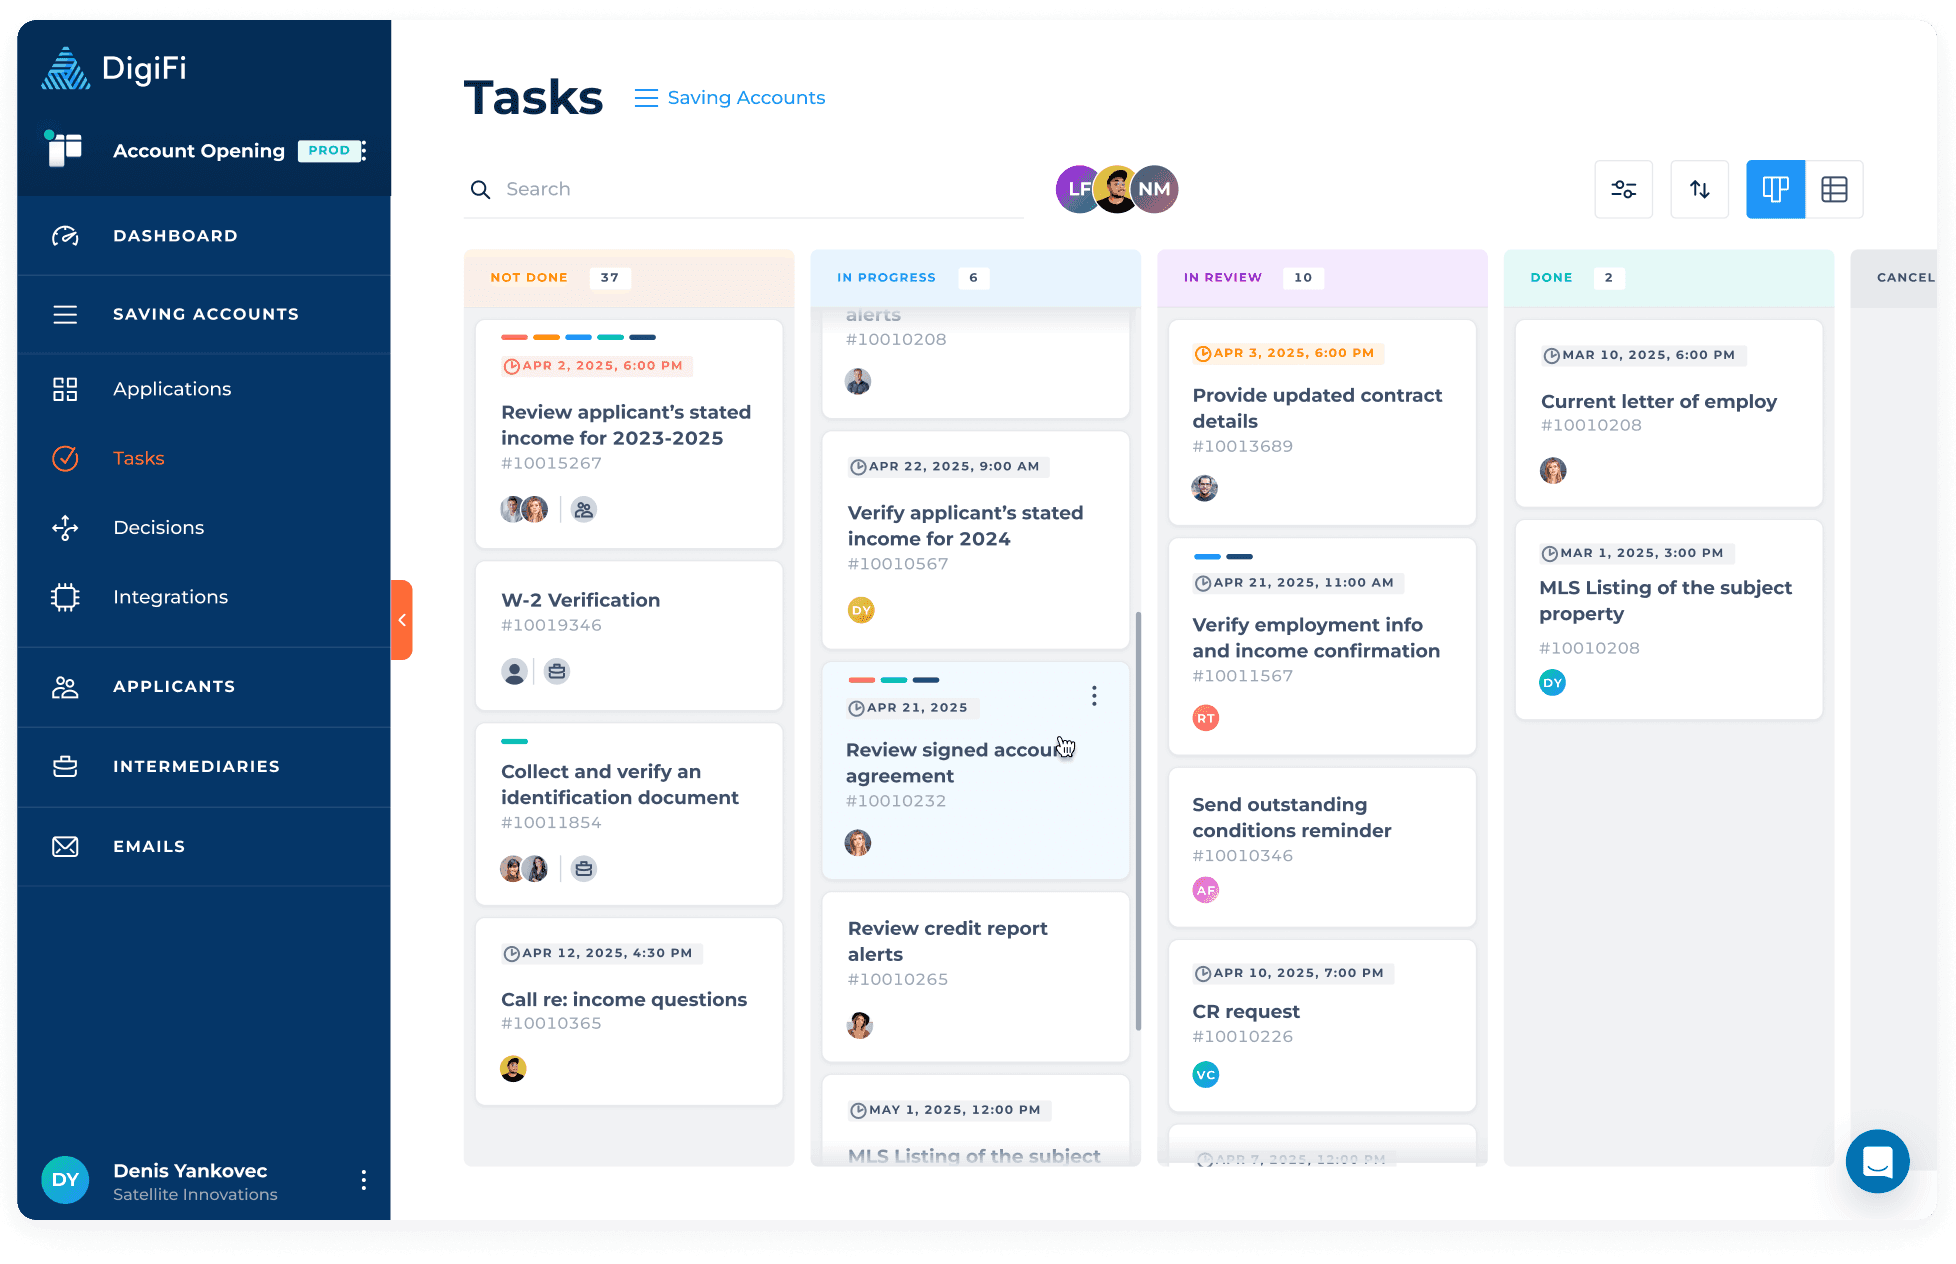Click briefcase icon on Collect and verify card
Image resolution: width=1956 pixels, height=1264 pixels.
[584, 869]
